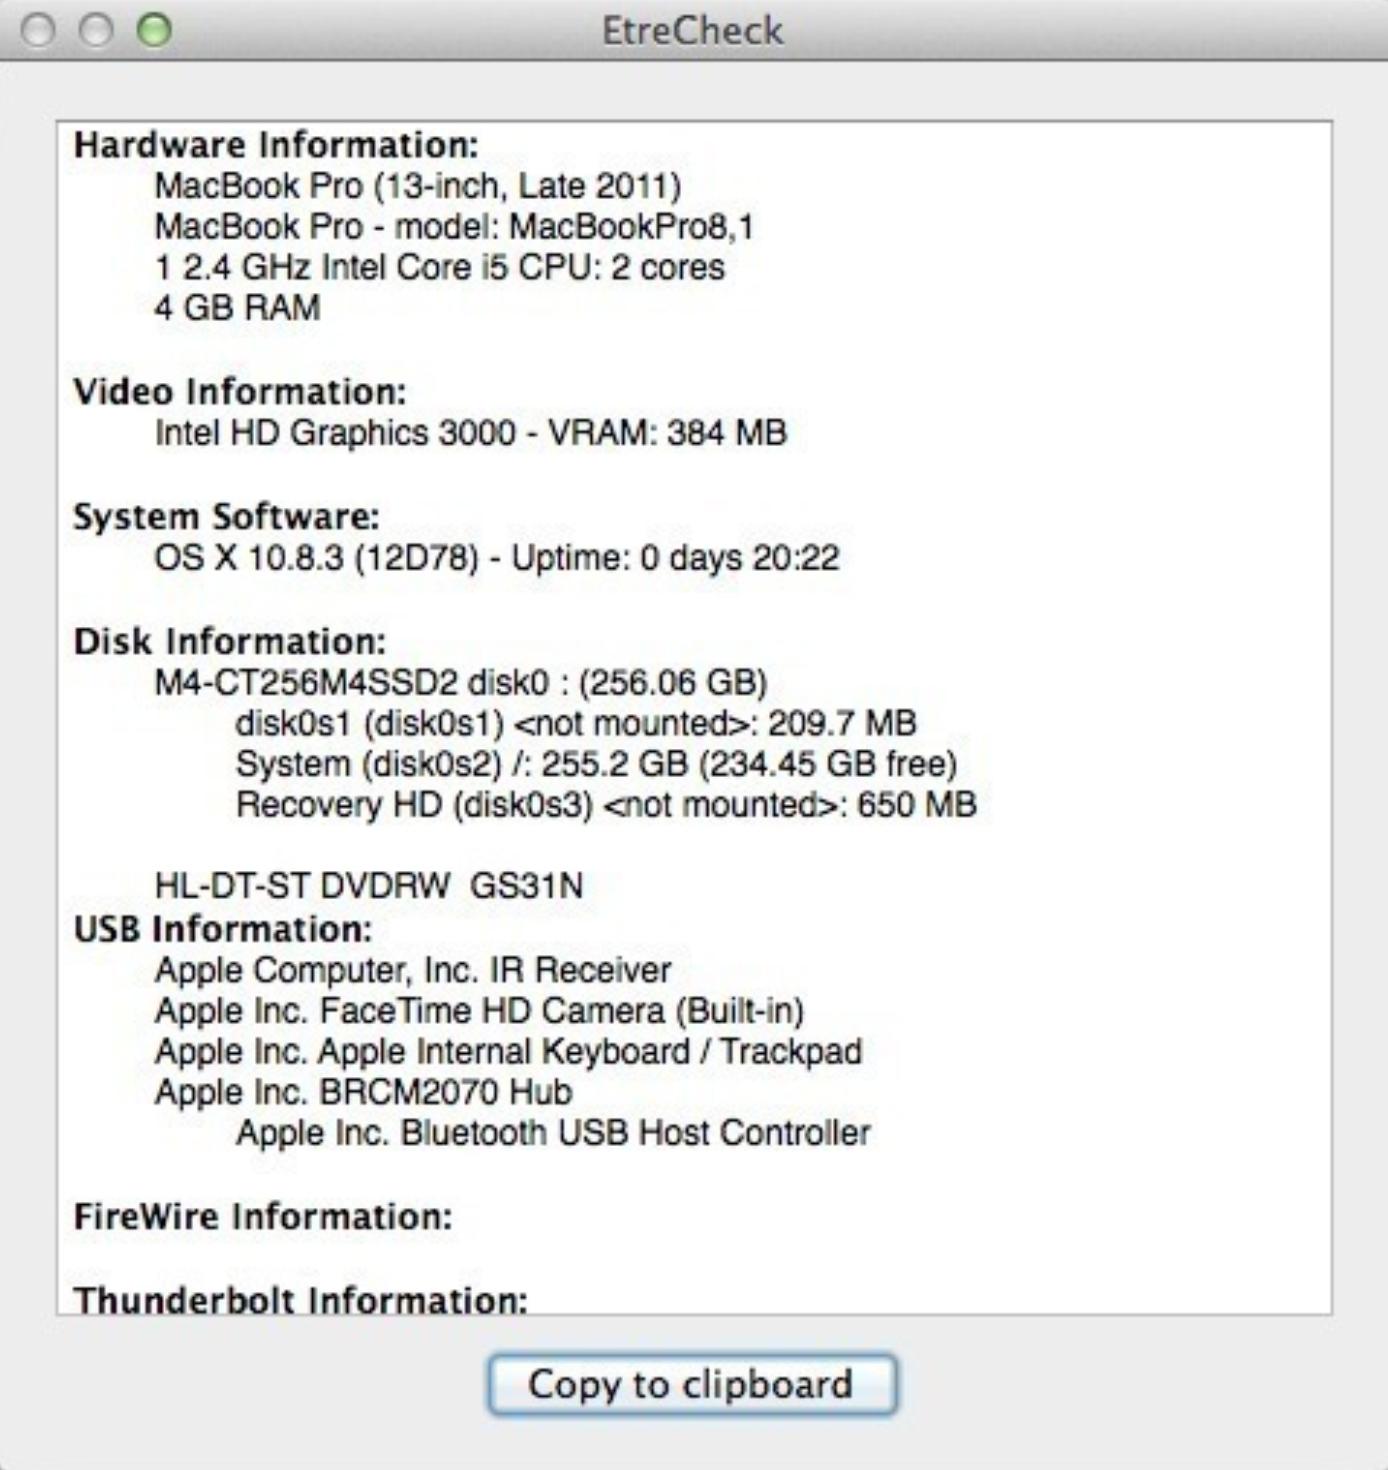Click the disk0s1 not mounted 209.7 MB line
Image resolution: width=1388 pixels, height=1470 pixels.
click(576, 723)
